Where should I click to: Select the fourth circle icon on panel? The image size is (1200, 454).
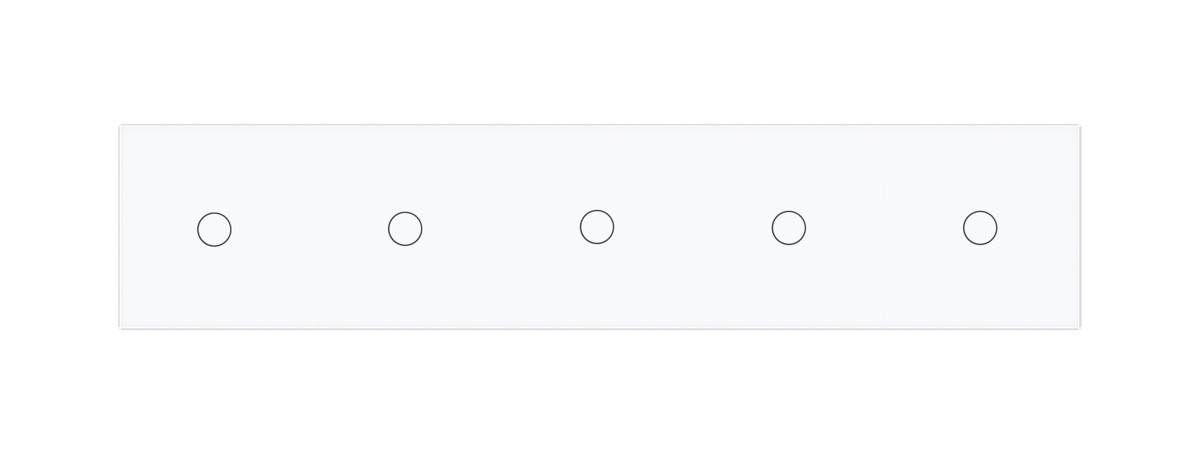788,228
